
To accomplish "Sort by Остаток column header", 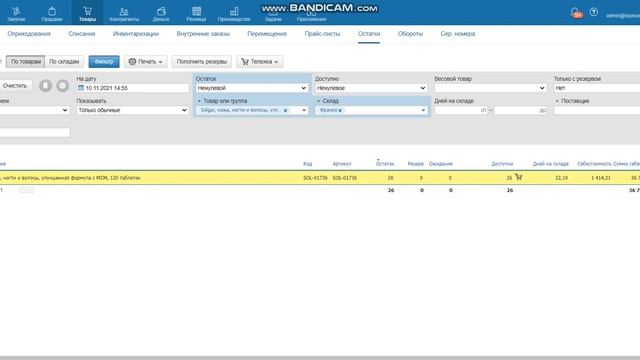I will coord(384,164).
